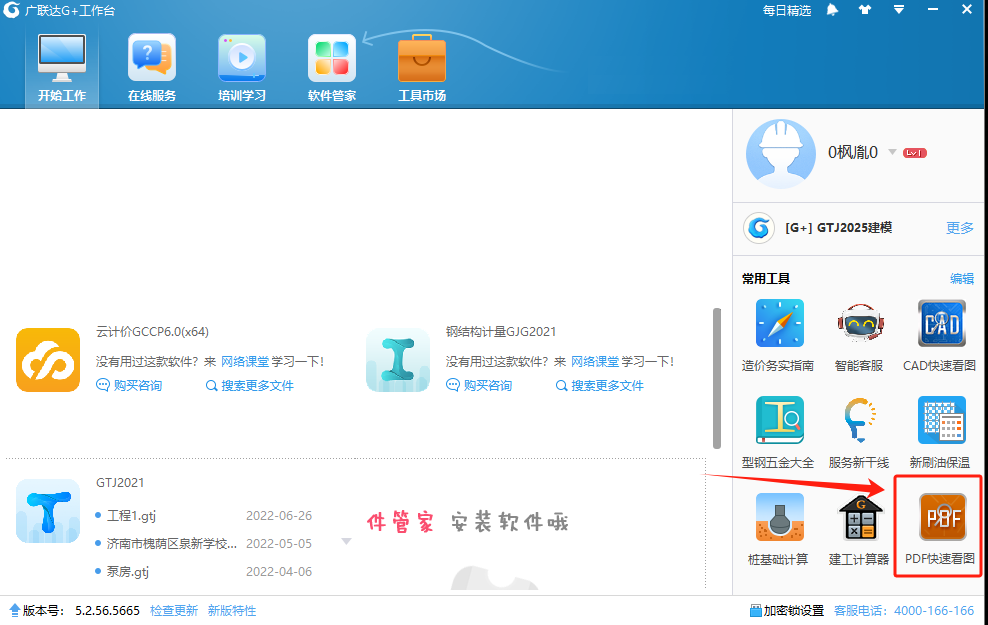The image size is (988, 625).
Task: Switch to 在线服务 tab
Action: click(152, 68)
